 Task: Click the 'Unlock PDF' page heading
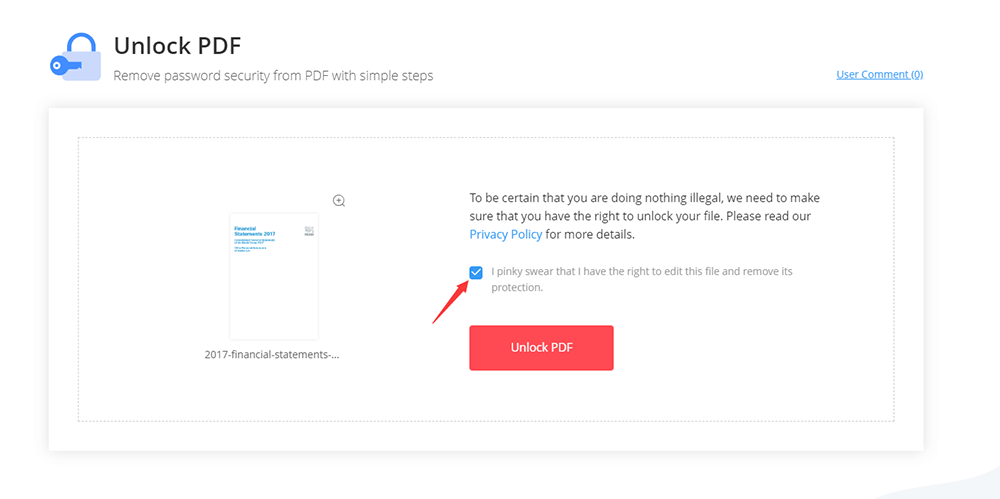click(x=177, y=45)
